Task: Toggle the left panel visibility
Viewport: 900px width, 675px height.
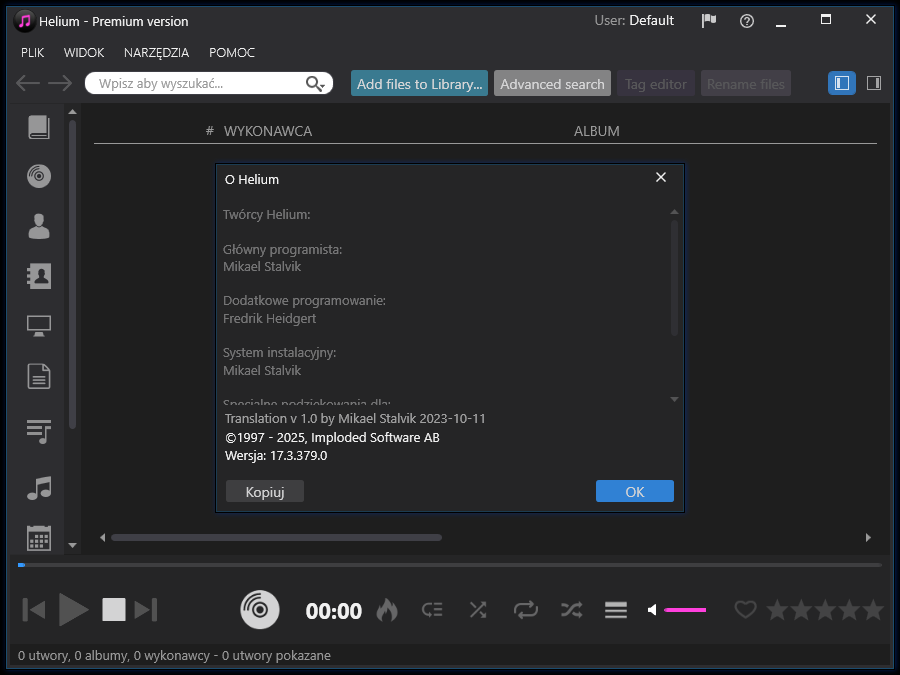Action: click(841, 83)
